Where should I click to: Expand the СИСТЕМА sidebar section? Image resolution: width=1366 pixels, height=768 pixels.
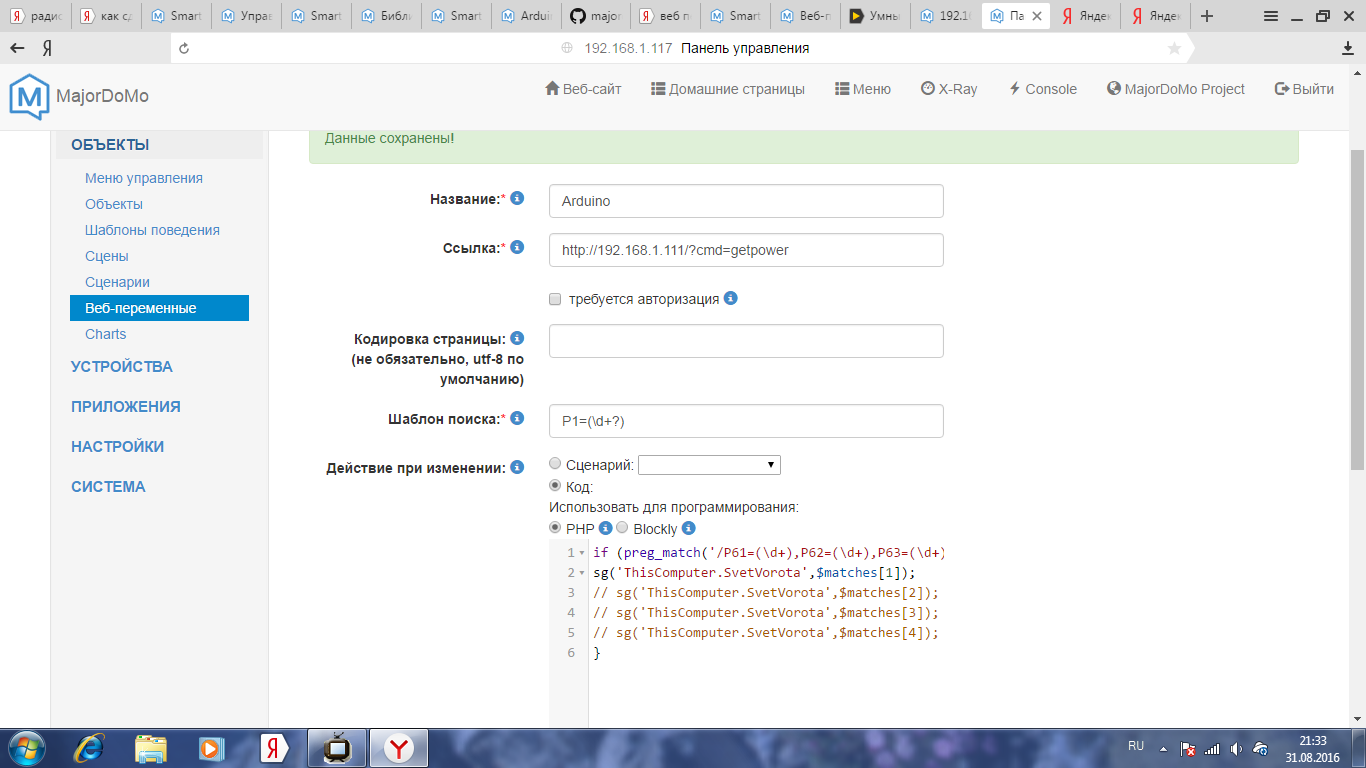(x=108, y=487)
